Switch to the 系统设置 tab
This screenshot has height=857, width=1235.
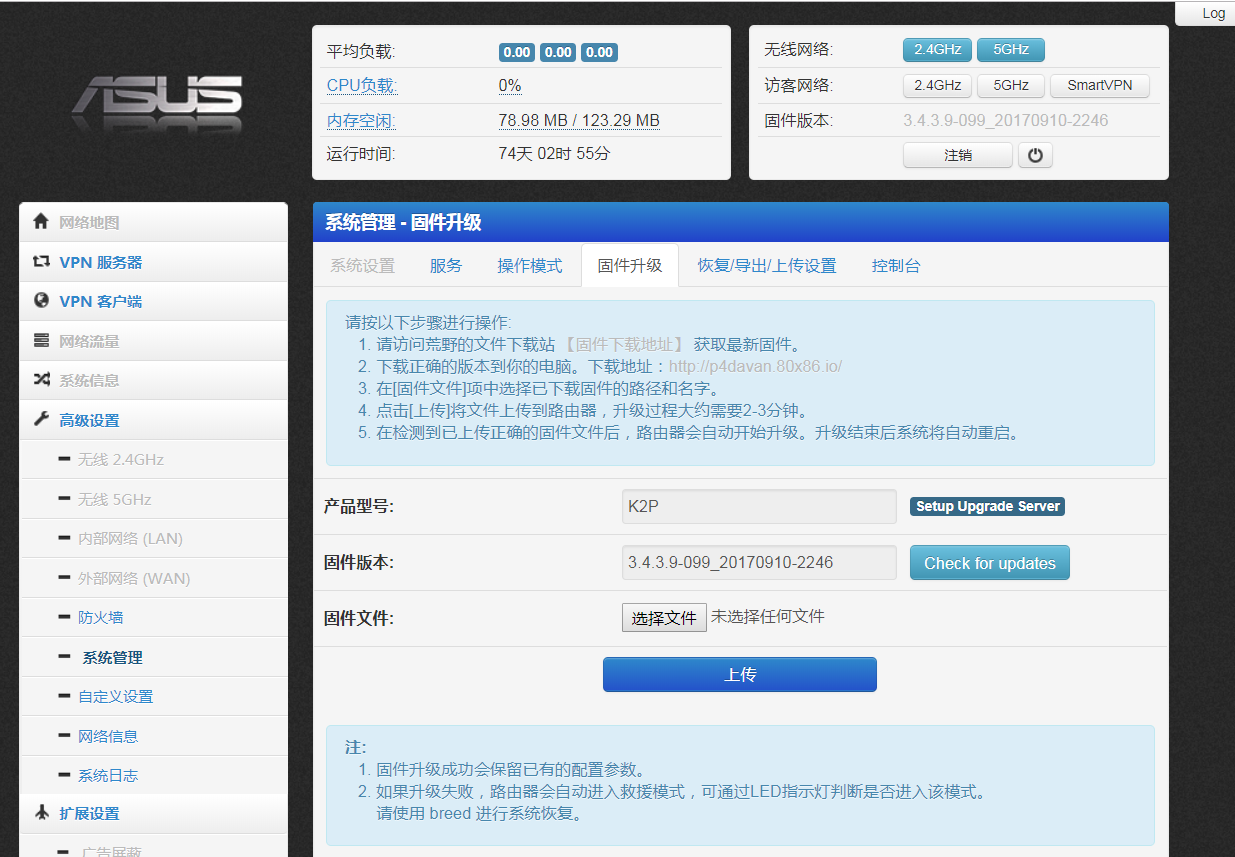point(362,265)
